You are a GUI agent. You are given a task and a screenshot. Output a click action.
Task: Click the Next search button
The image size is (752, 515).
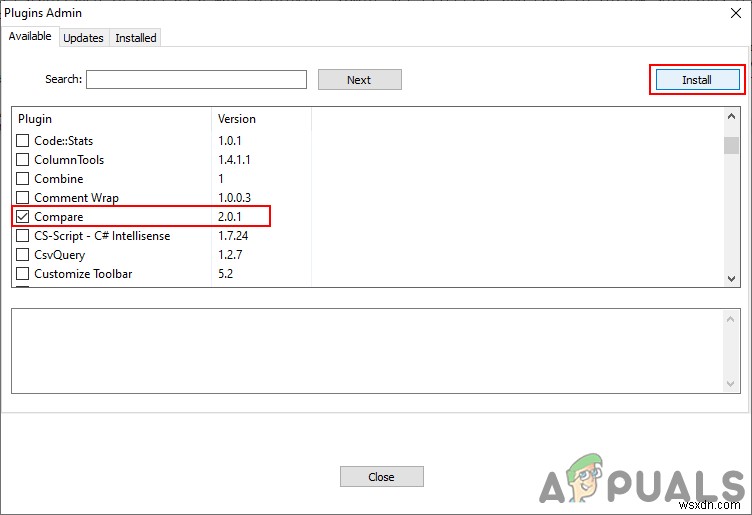(x=360, y=80)
